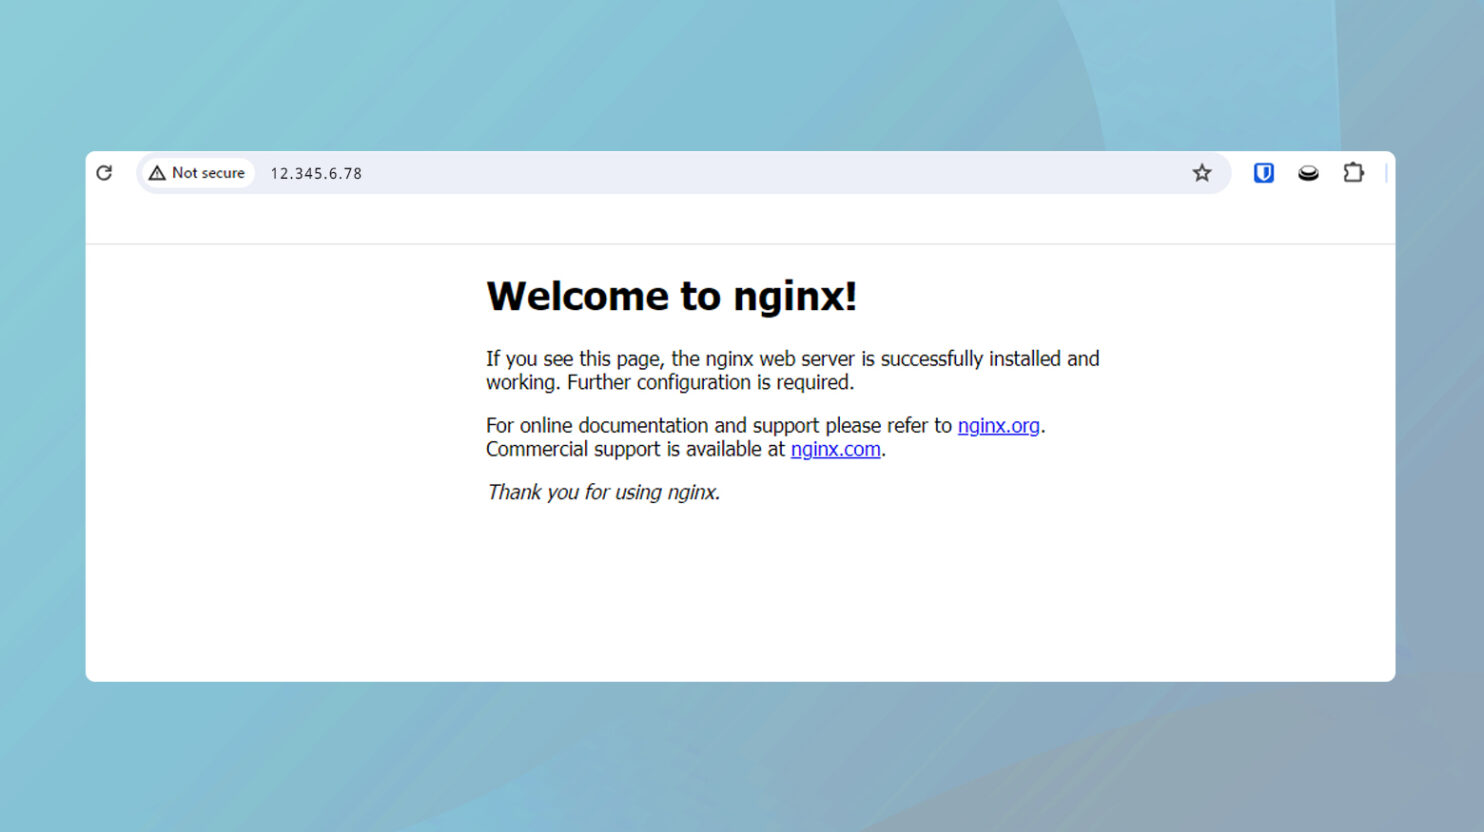Open the Bitwarden shield extension
This screenshot has width=1484, height=832.
point(1263,173)
